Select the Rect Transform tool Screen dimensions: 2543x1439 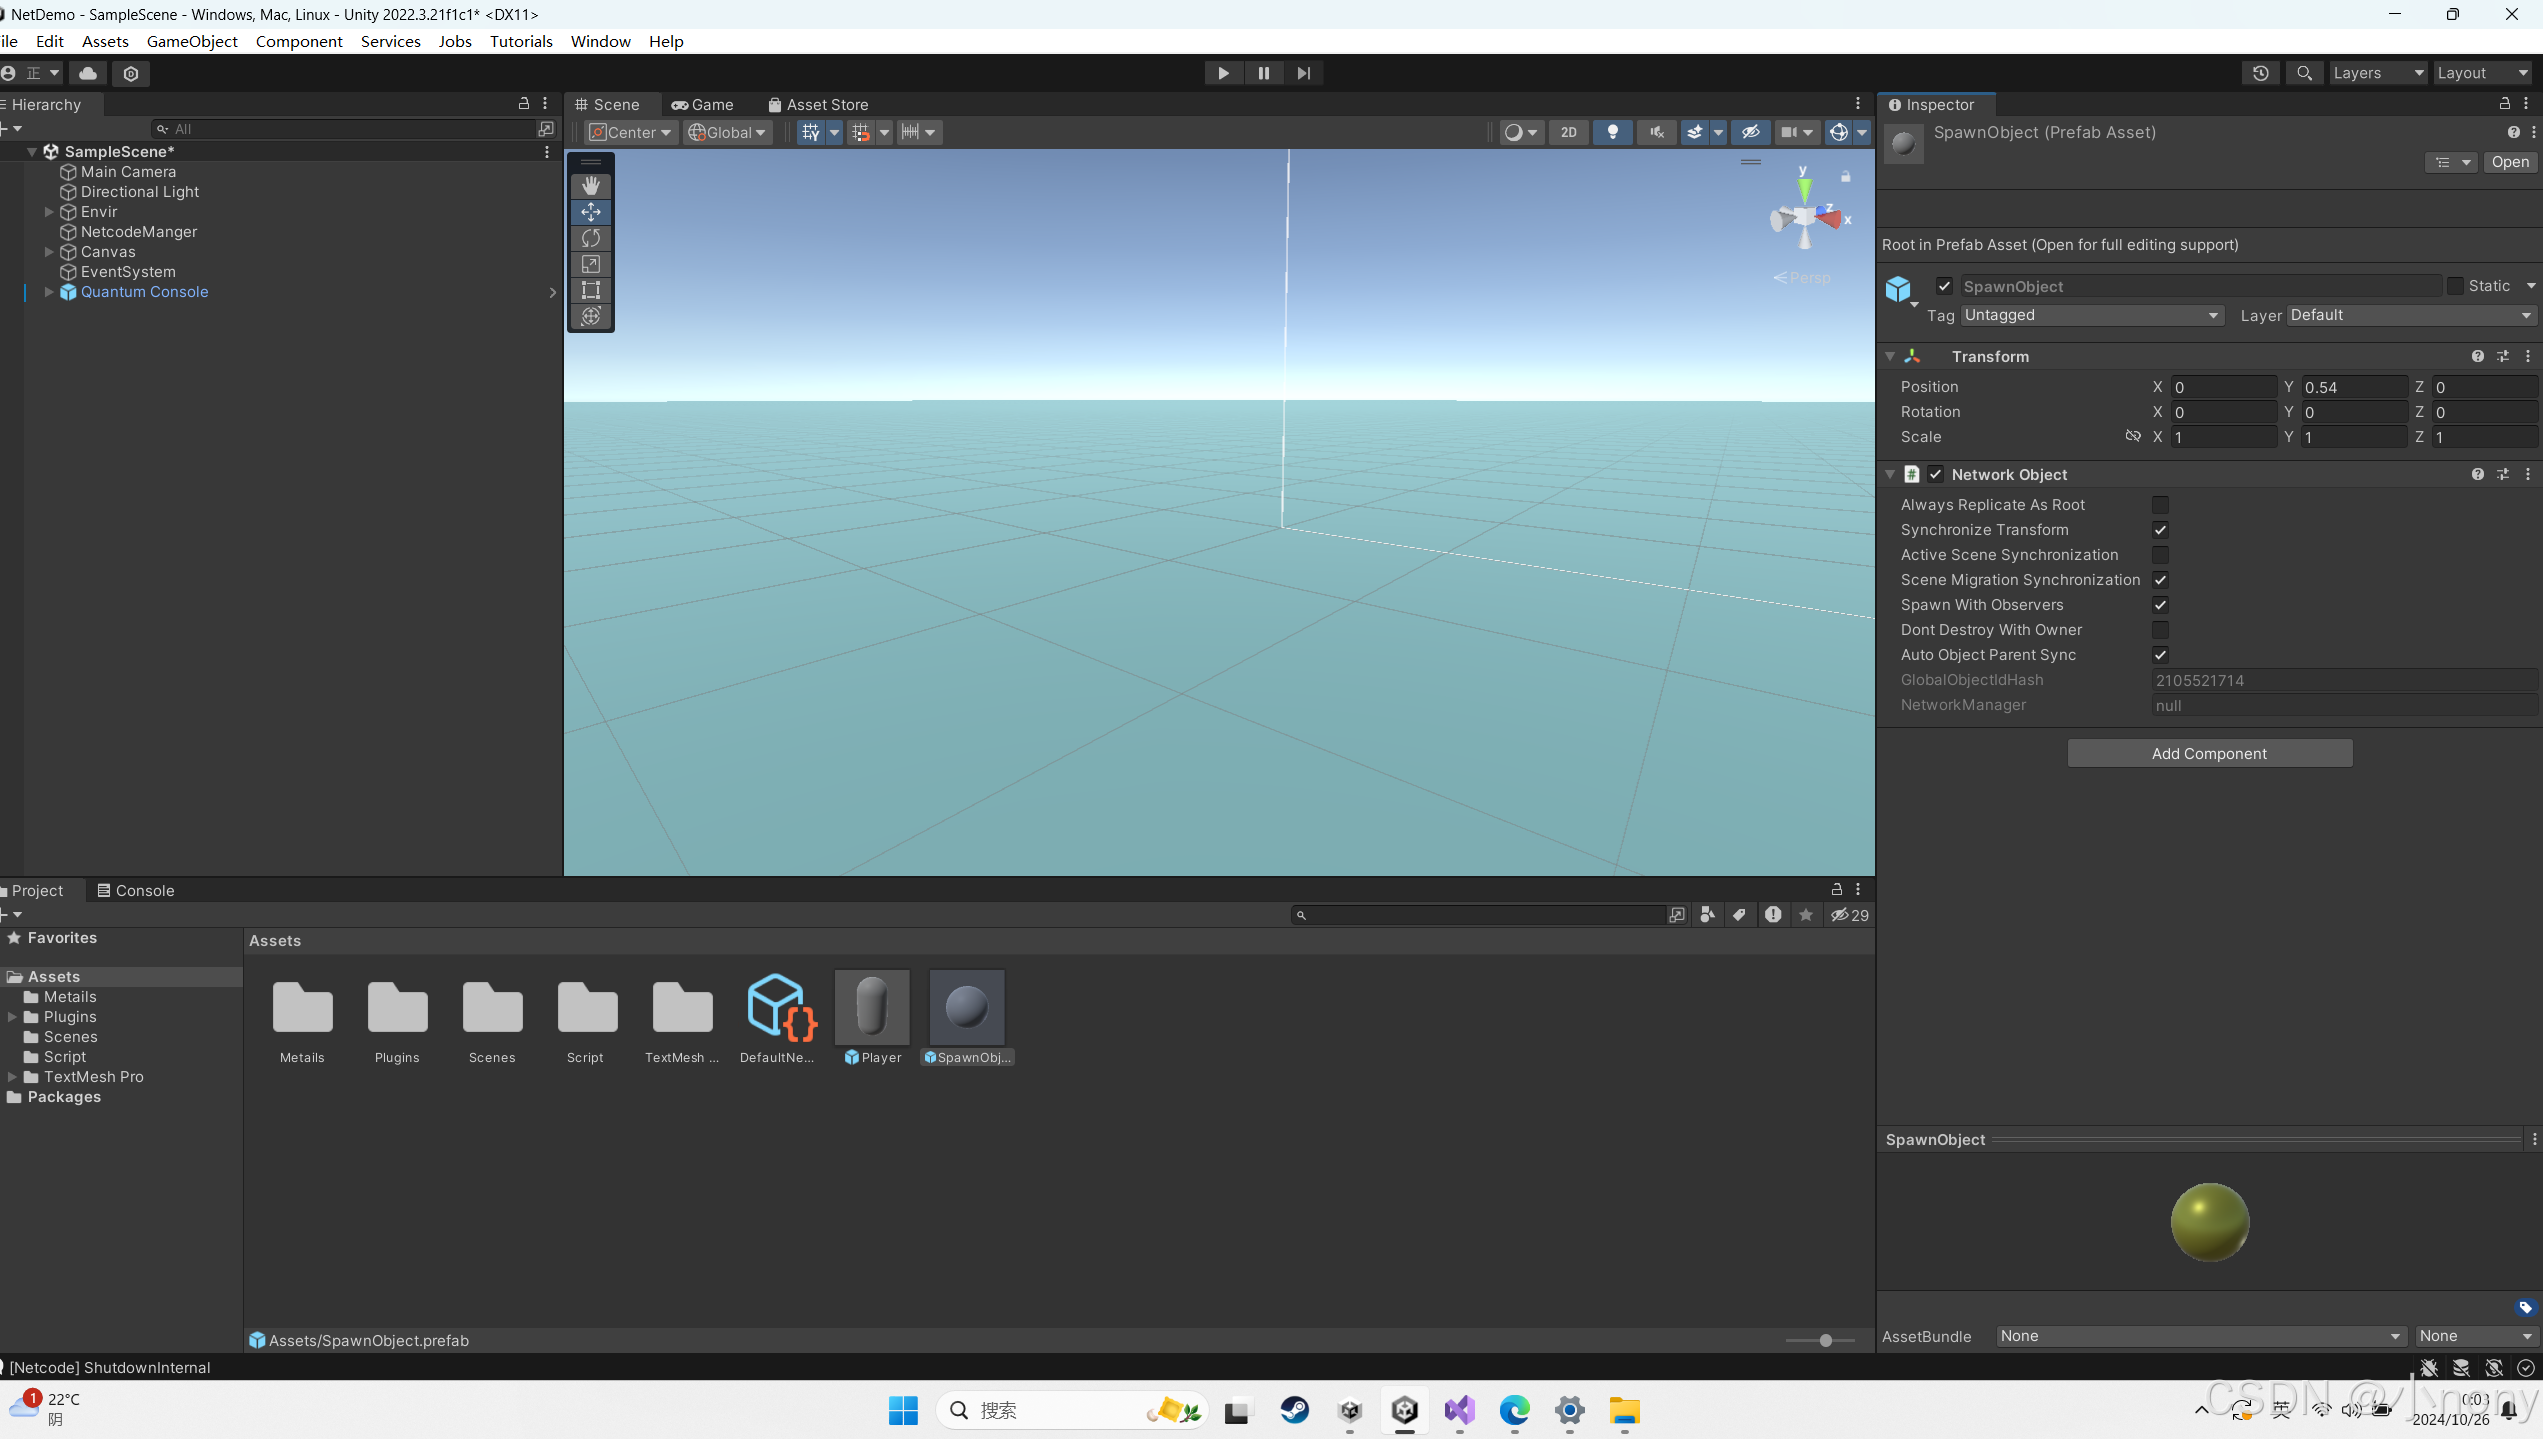(x=590, y=290)
